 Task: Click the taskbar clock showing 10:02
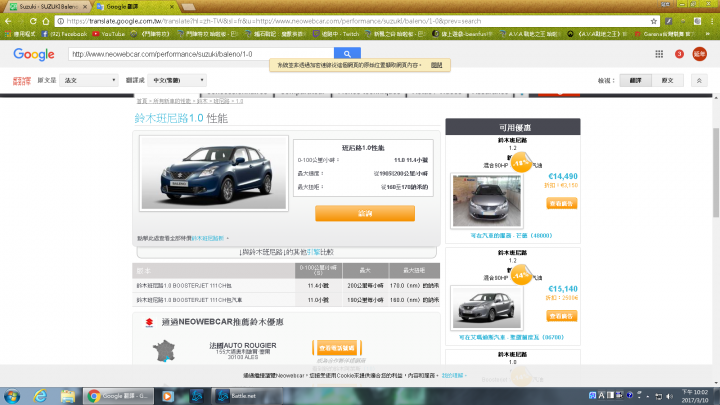point(695,396)
